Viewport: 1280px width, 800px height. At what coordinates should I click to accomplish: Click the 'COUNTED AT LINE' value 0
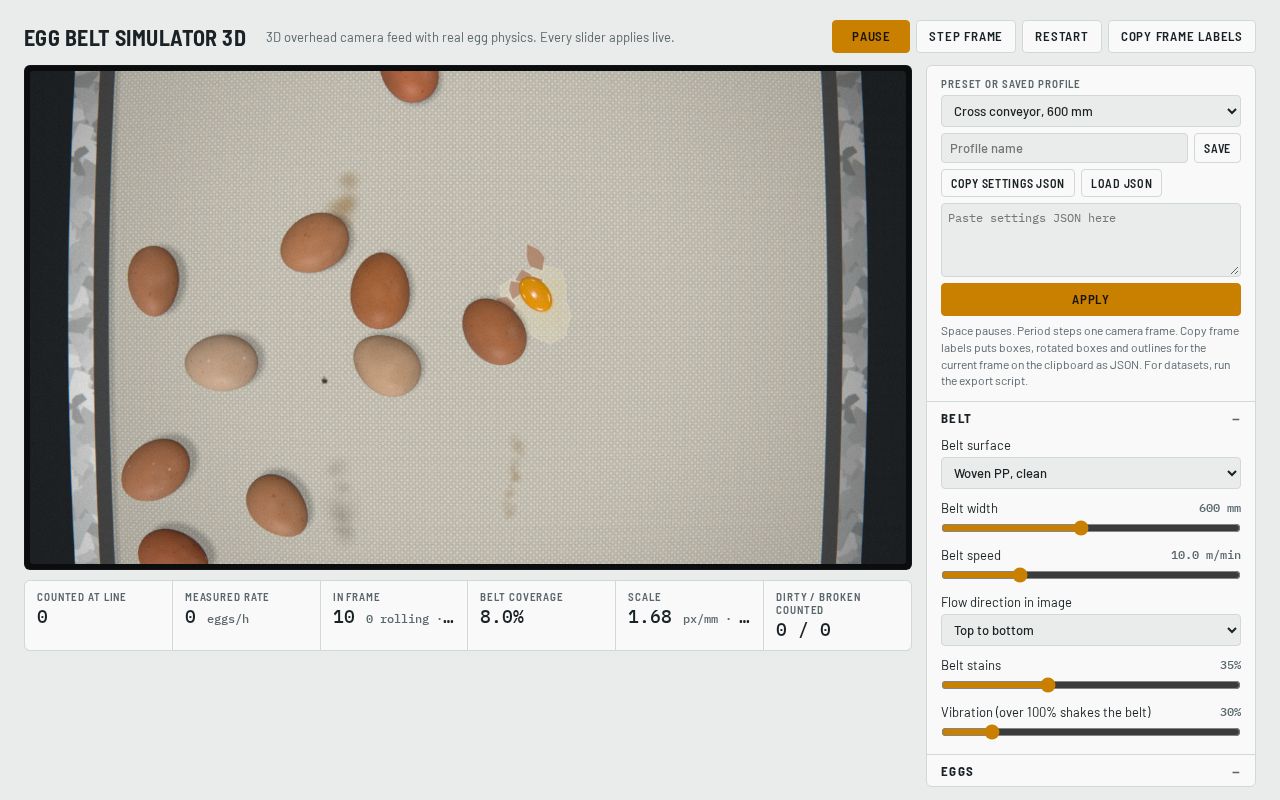[42, 617]
